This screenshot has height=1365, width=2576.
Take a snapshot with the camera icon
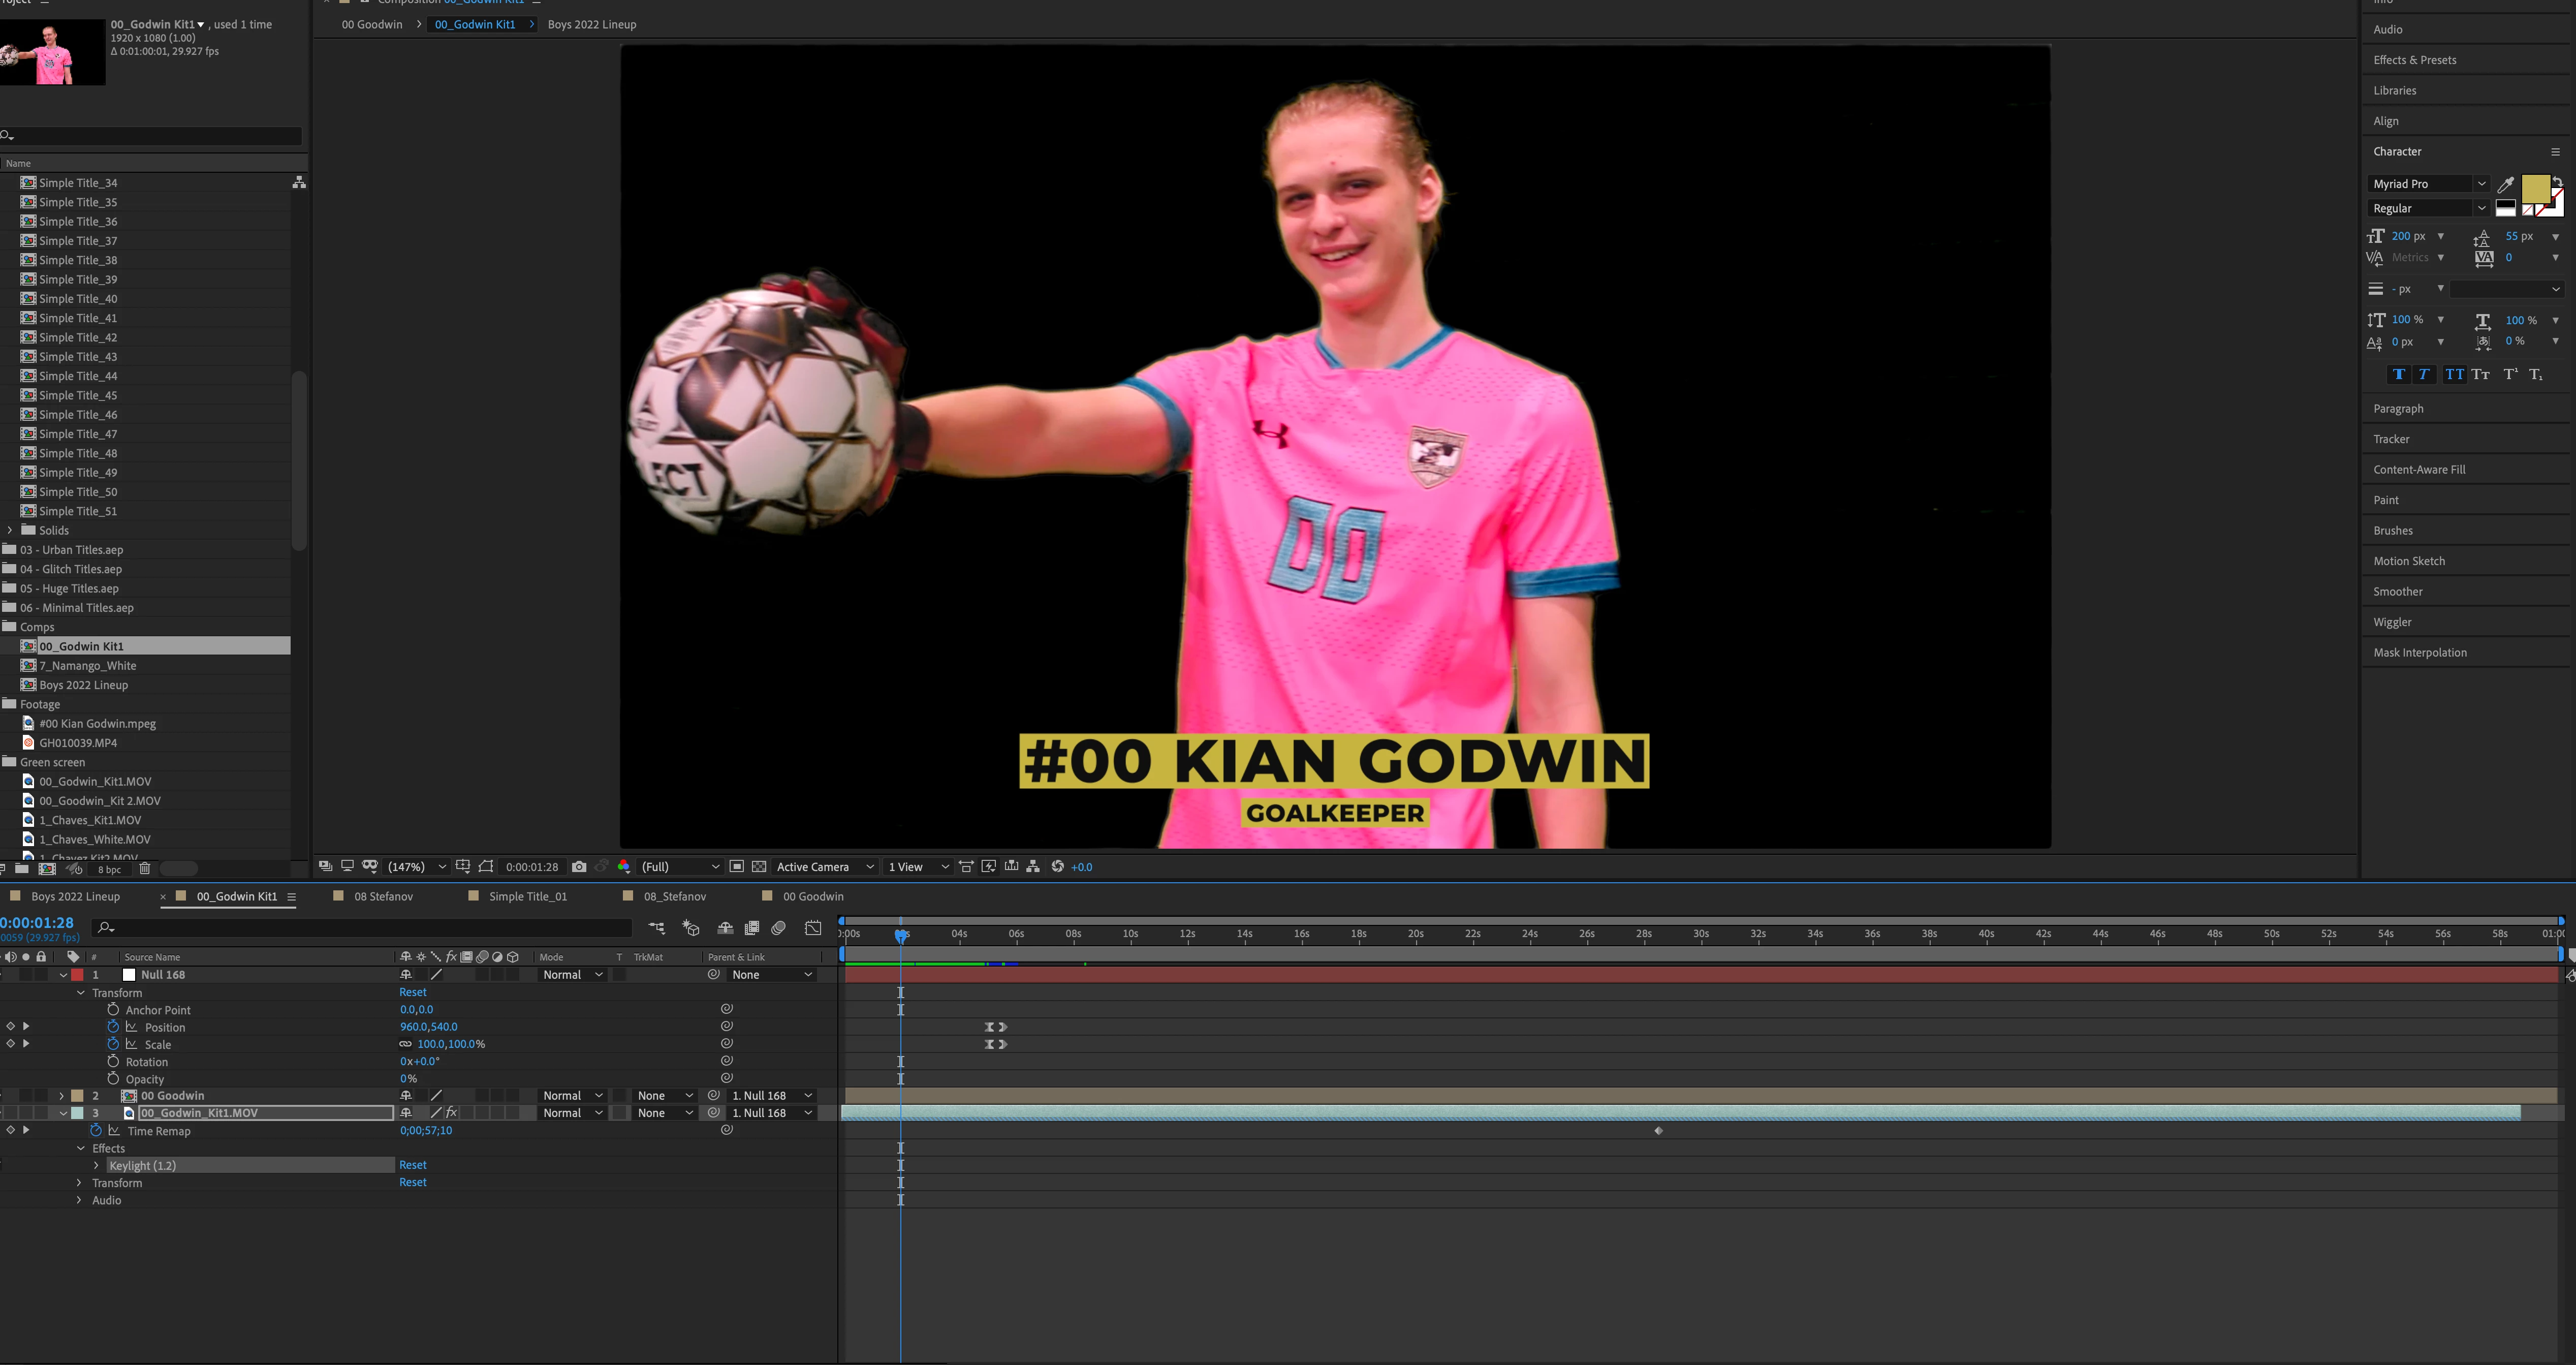(579, 866)
